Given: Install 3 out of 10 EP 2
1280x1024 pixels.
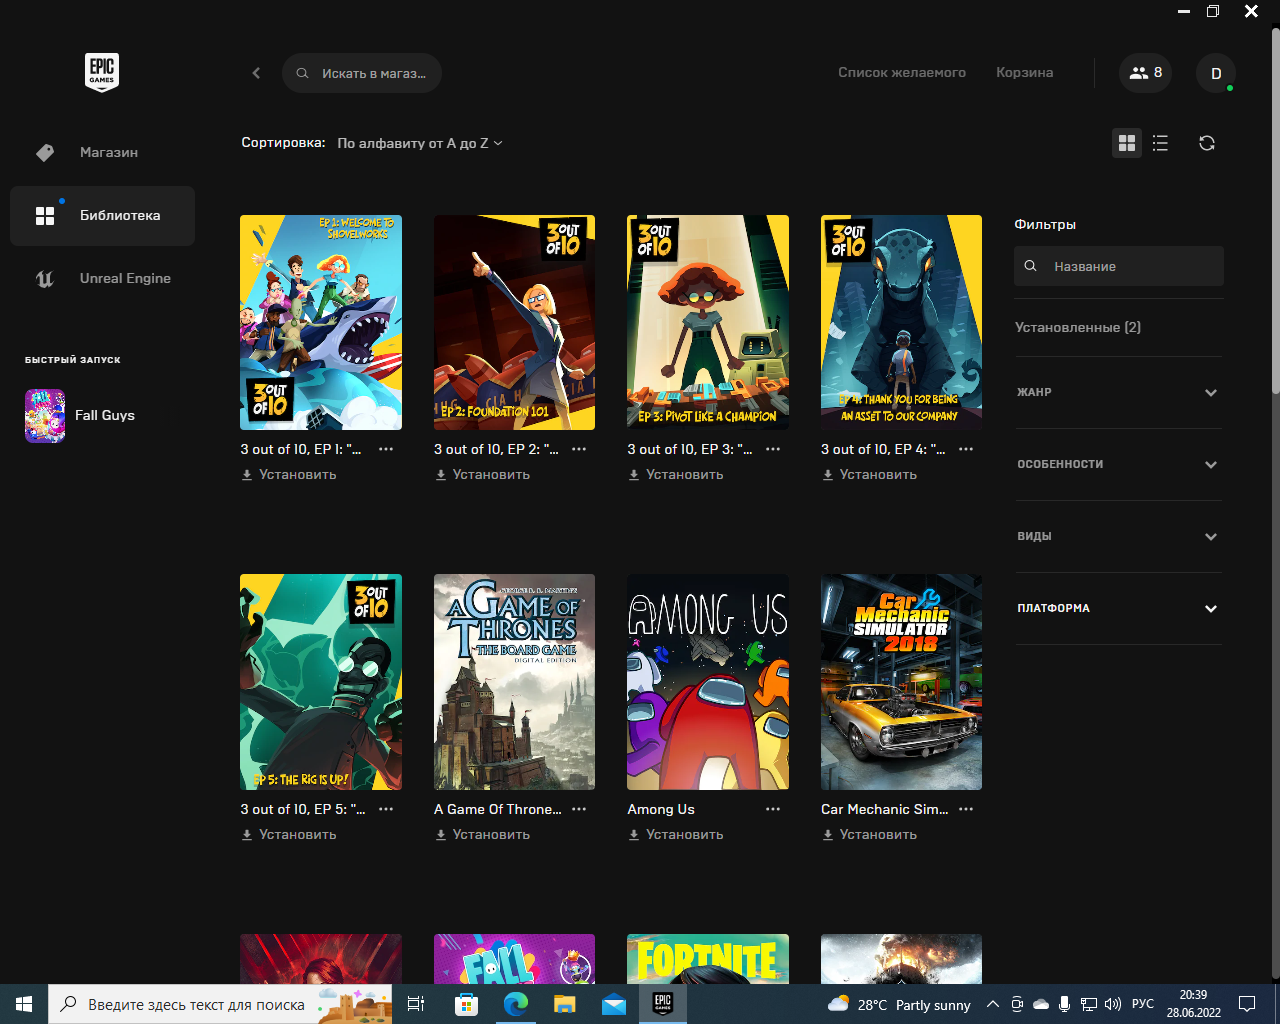Looking at the screenshot, I should [482, 475].
